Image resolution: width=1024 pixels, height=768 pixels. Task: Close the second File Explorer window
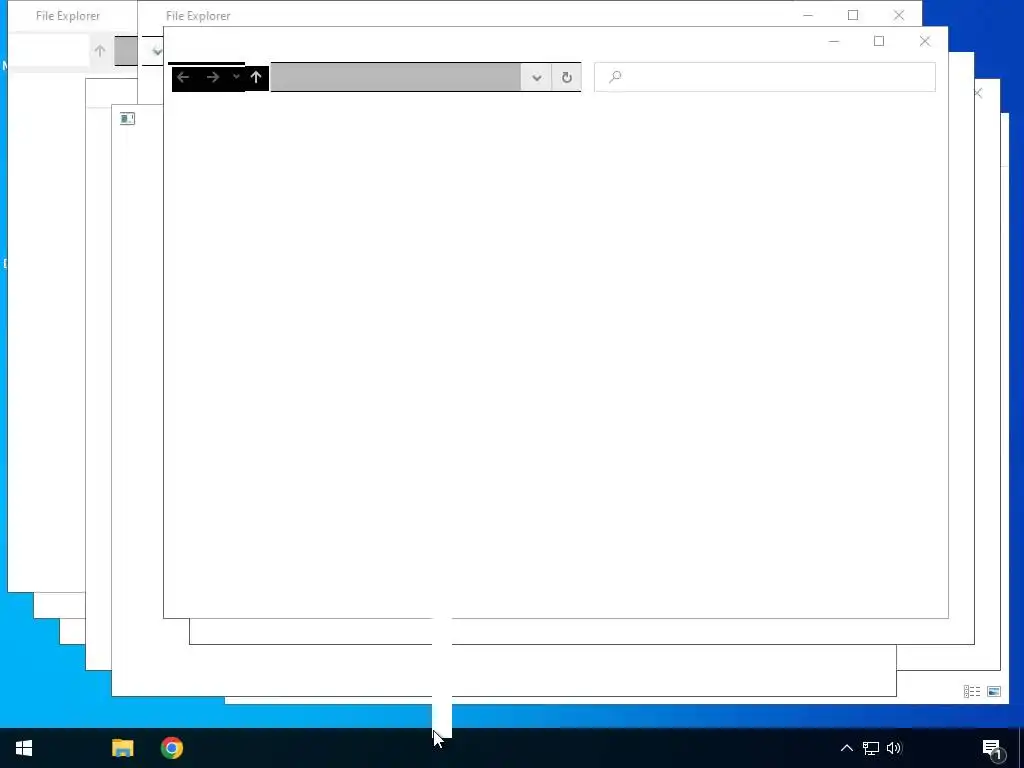pos(899,15)
